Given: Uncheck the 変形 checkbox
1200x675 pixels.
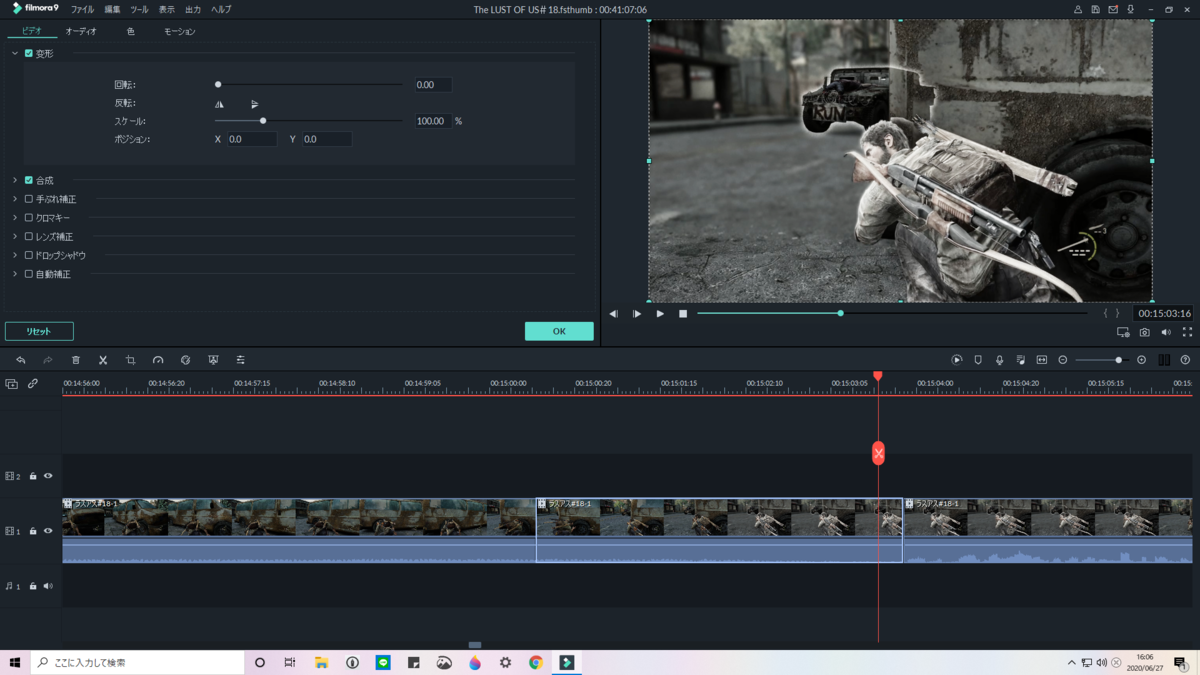Looking at the screenshot, I should click(x=28, y=53).
